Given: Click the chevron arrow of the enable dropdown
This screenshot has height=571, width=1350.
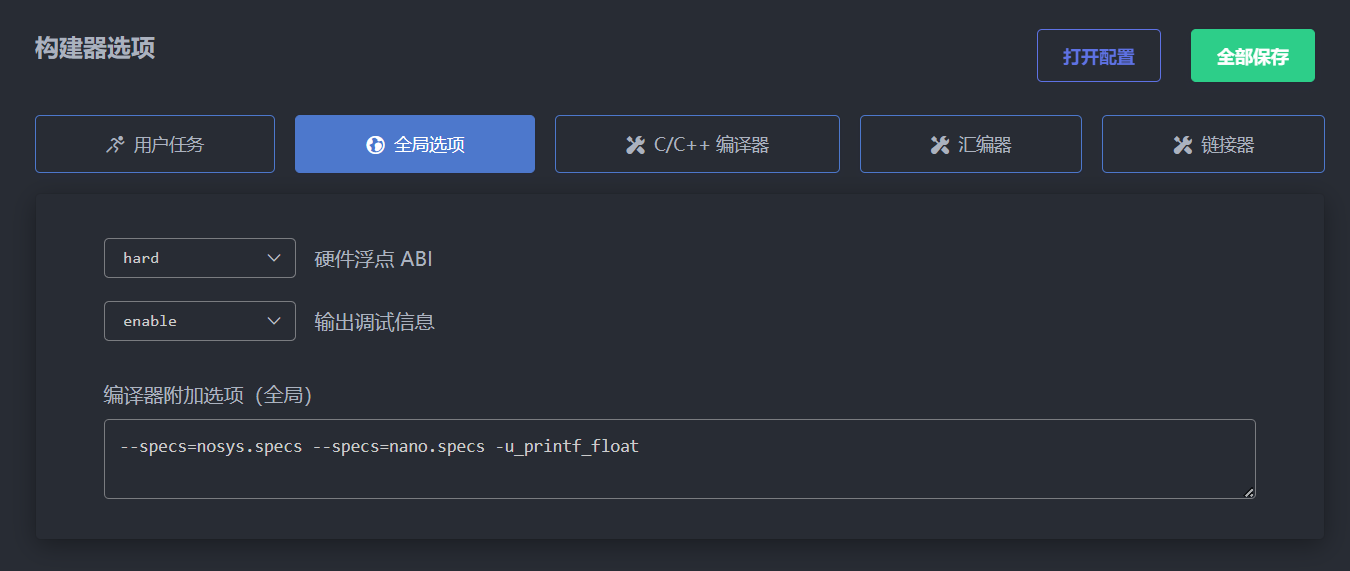Looking at the screenshot, I should [275, 321].
